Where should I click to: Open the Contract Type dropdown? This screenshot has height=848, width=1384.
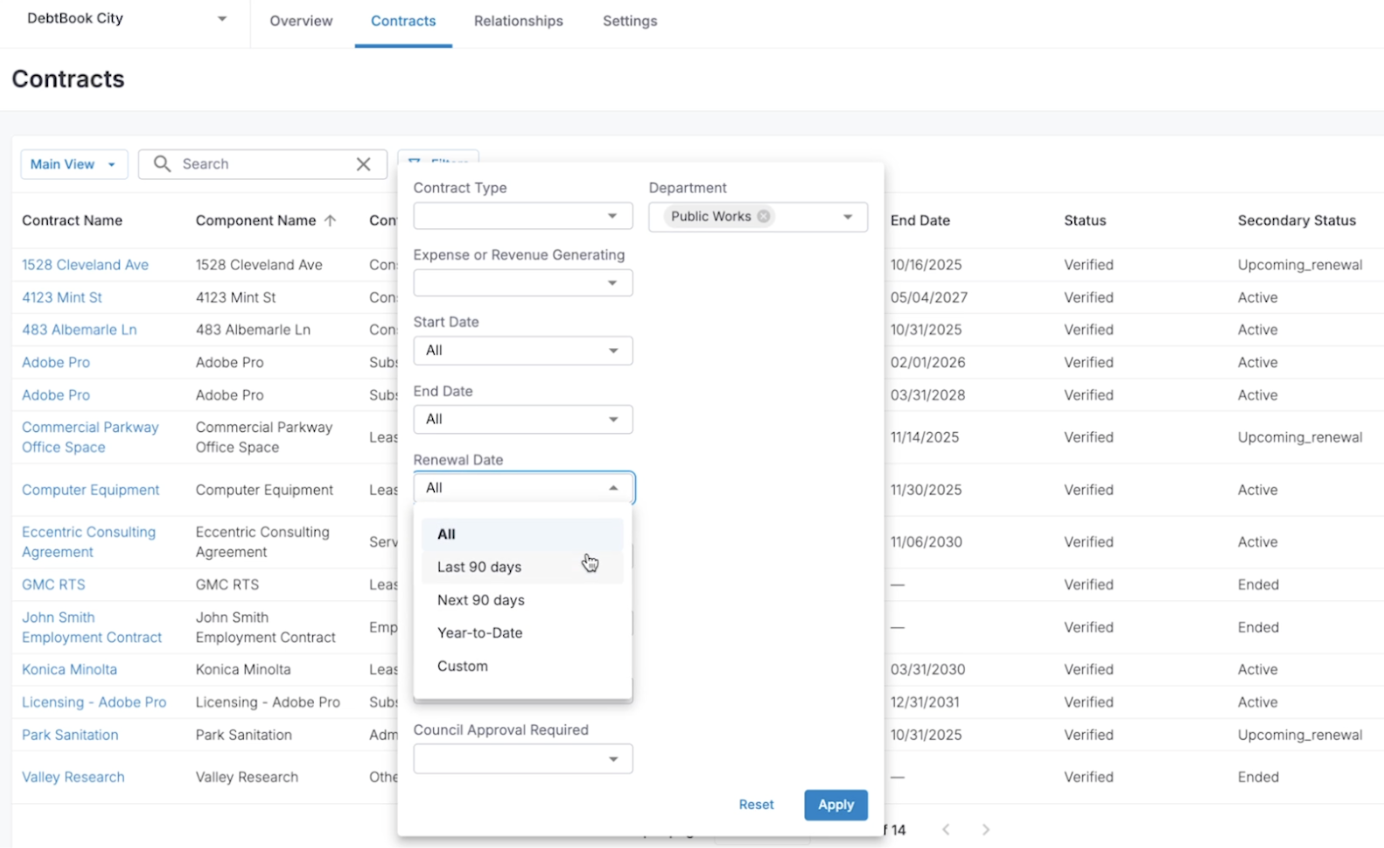click(522, 215)
